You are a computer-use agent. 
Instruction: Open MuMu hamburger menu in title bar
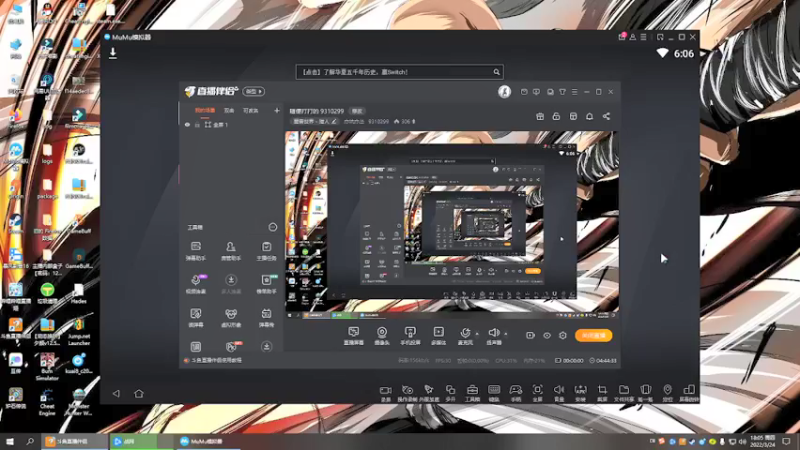pyautogui.click(x=643, y=37)
